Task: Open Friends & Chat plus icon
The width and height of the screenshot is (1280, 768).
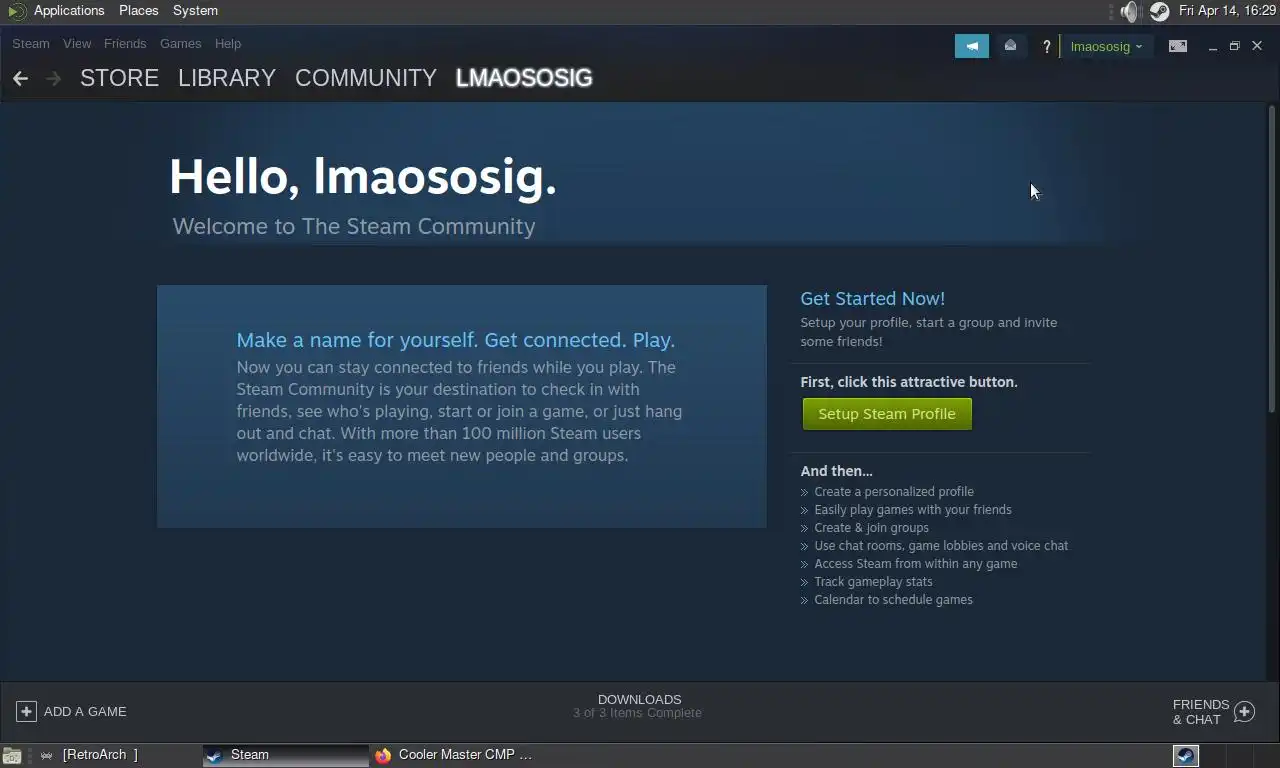Action: tap(1244, 711)
